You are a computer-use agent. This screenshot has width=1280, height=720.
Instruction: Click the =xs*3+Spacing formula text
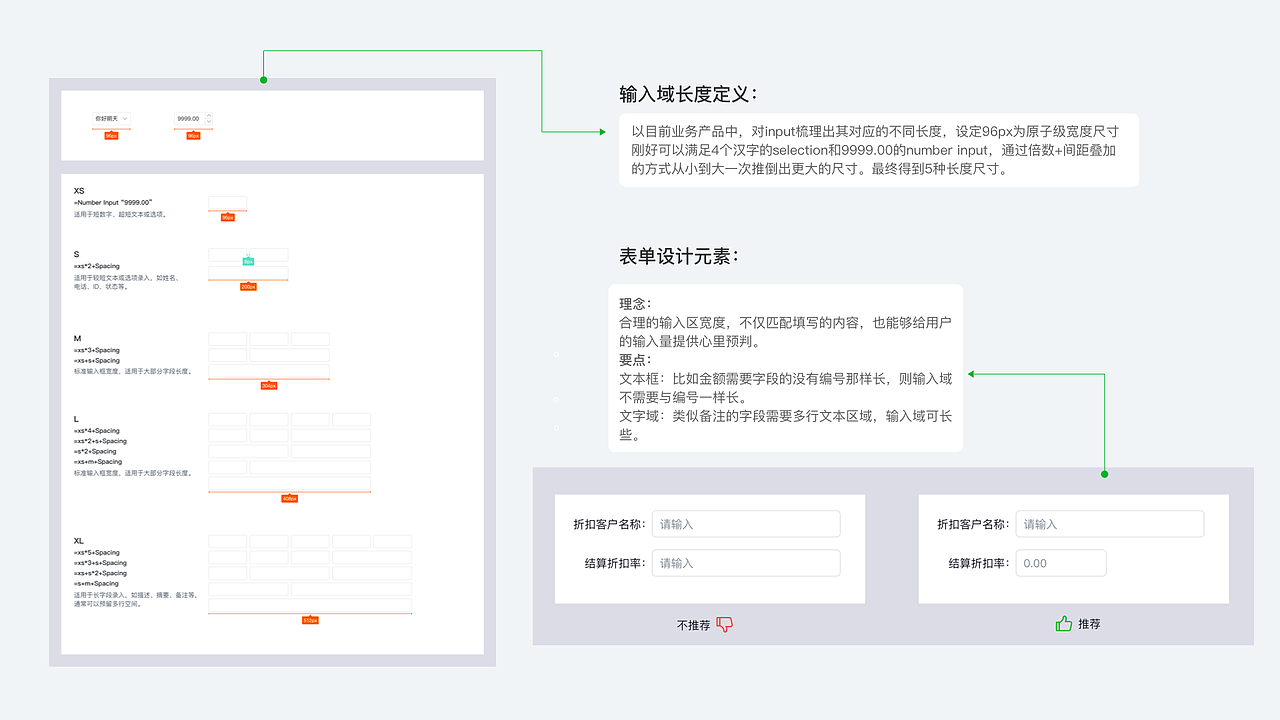click(x=96, y=350)
